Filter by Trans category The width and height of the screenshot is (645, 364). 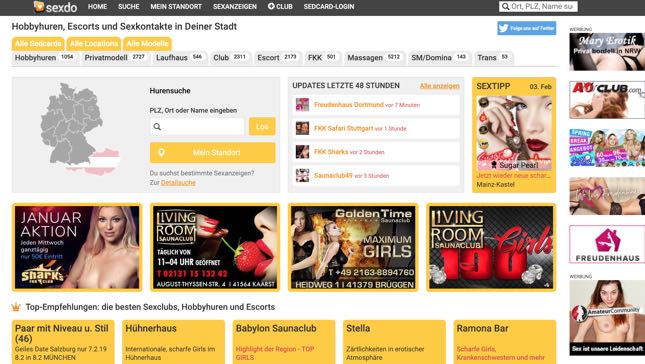493,58
